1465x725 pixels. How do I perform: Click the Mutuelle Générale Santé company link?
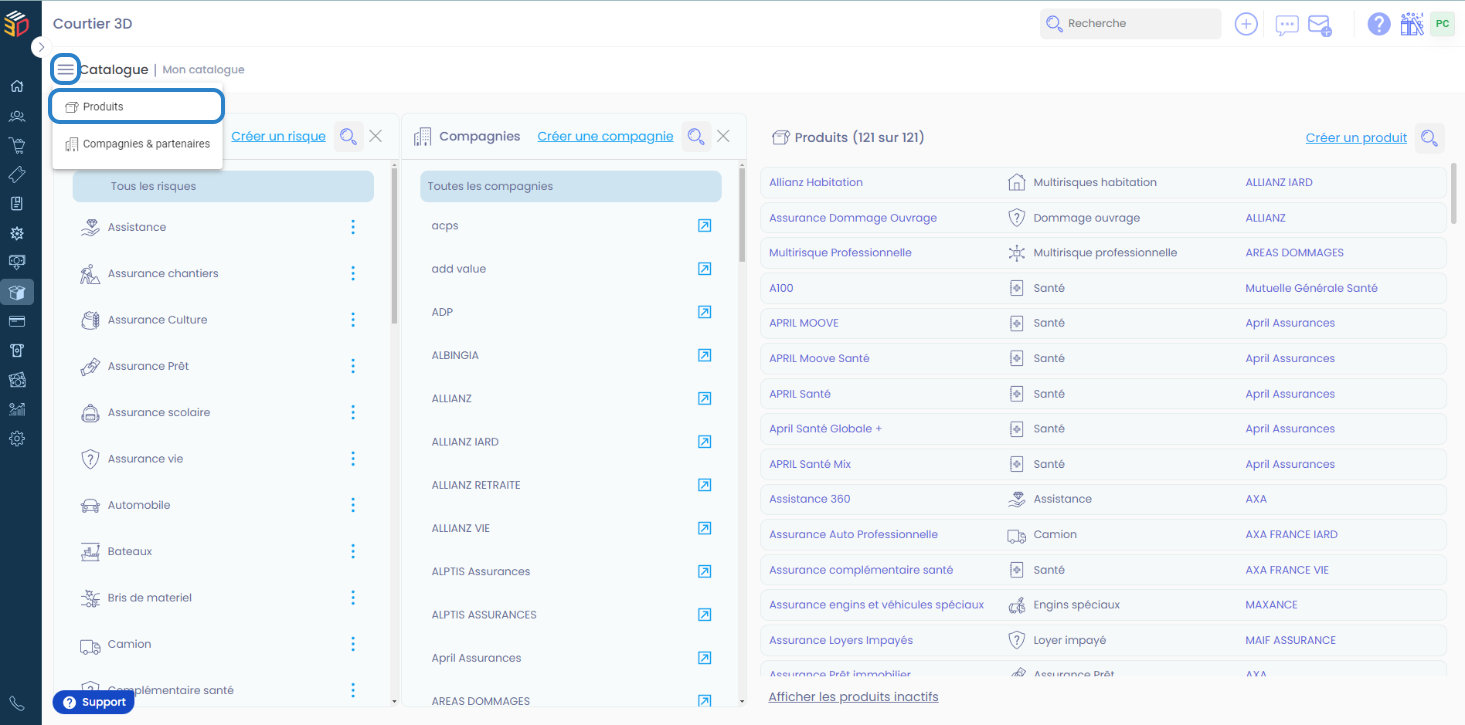(x=1312, y=288)
